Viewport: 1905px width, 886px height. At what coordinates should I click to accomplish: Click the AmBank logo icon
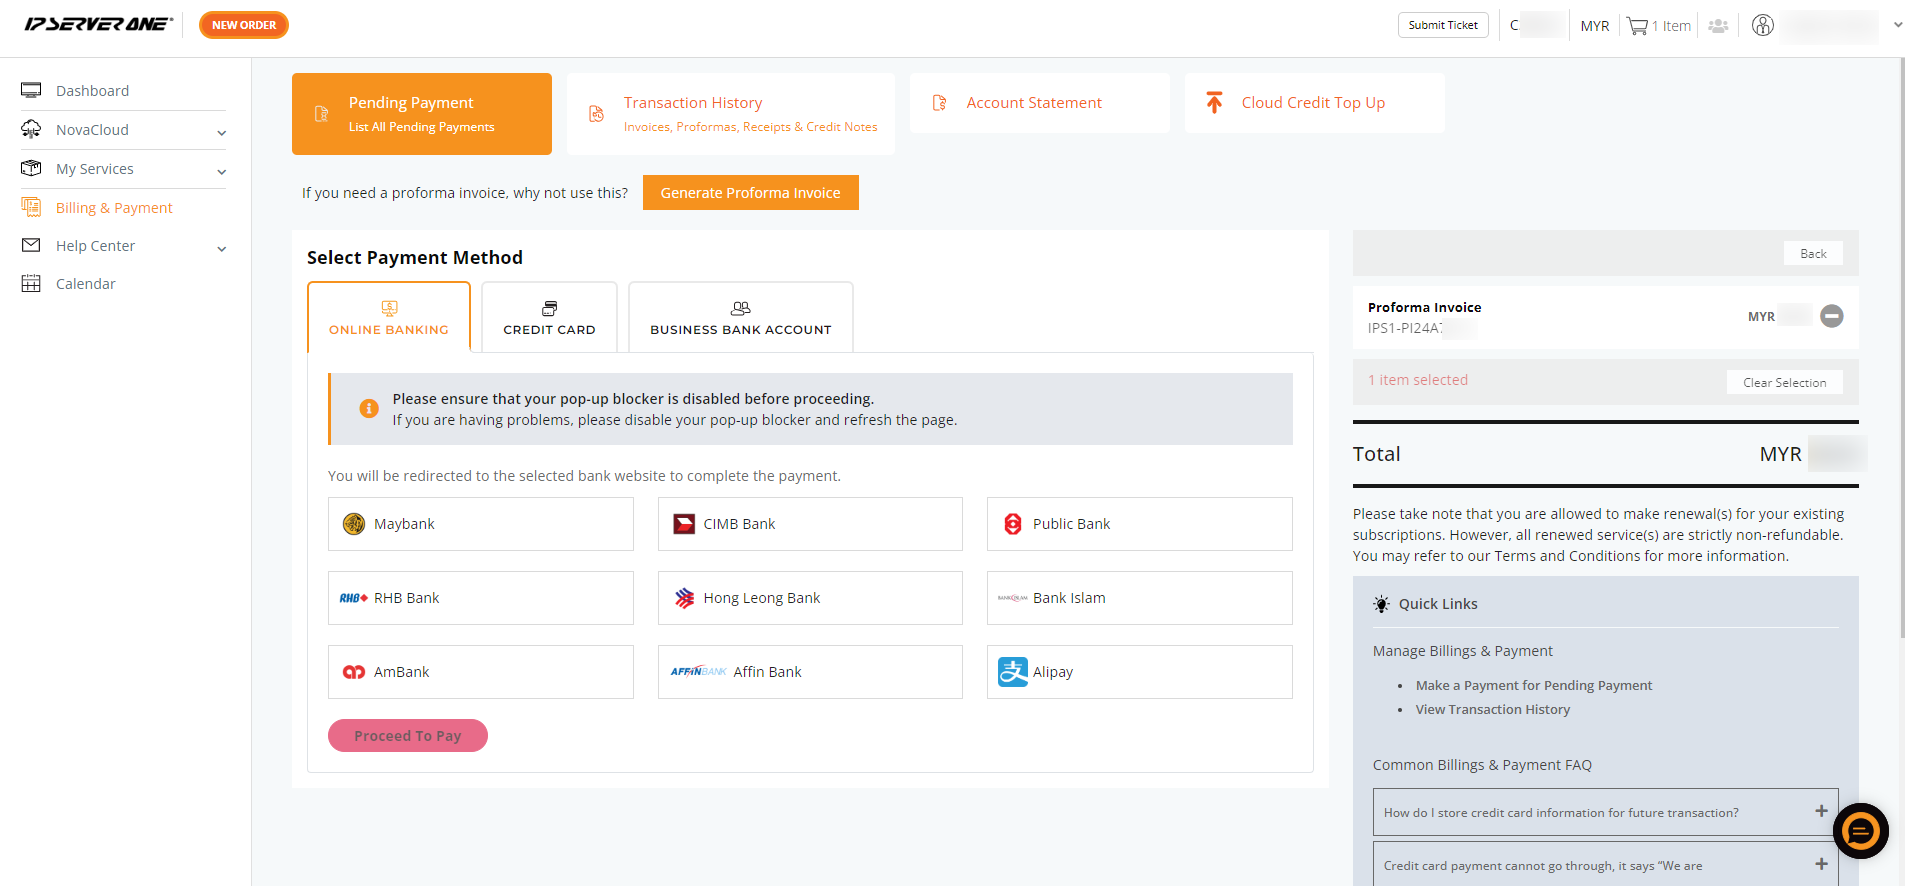coord(354,672)
